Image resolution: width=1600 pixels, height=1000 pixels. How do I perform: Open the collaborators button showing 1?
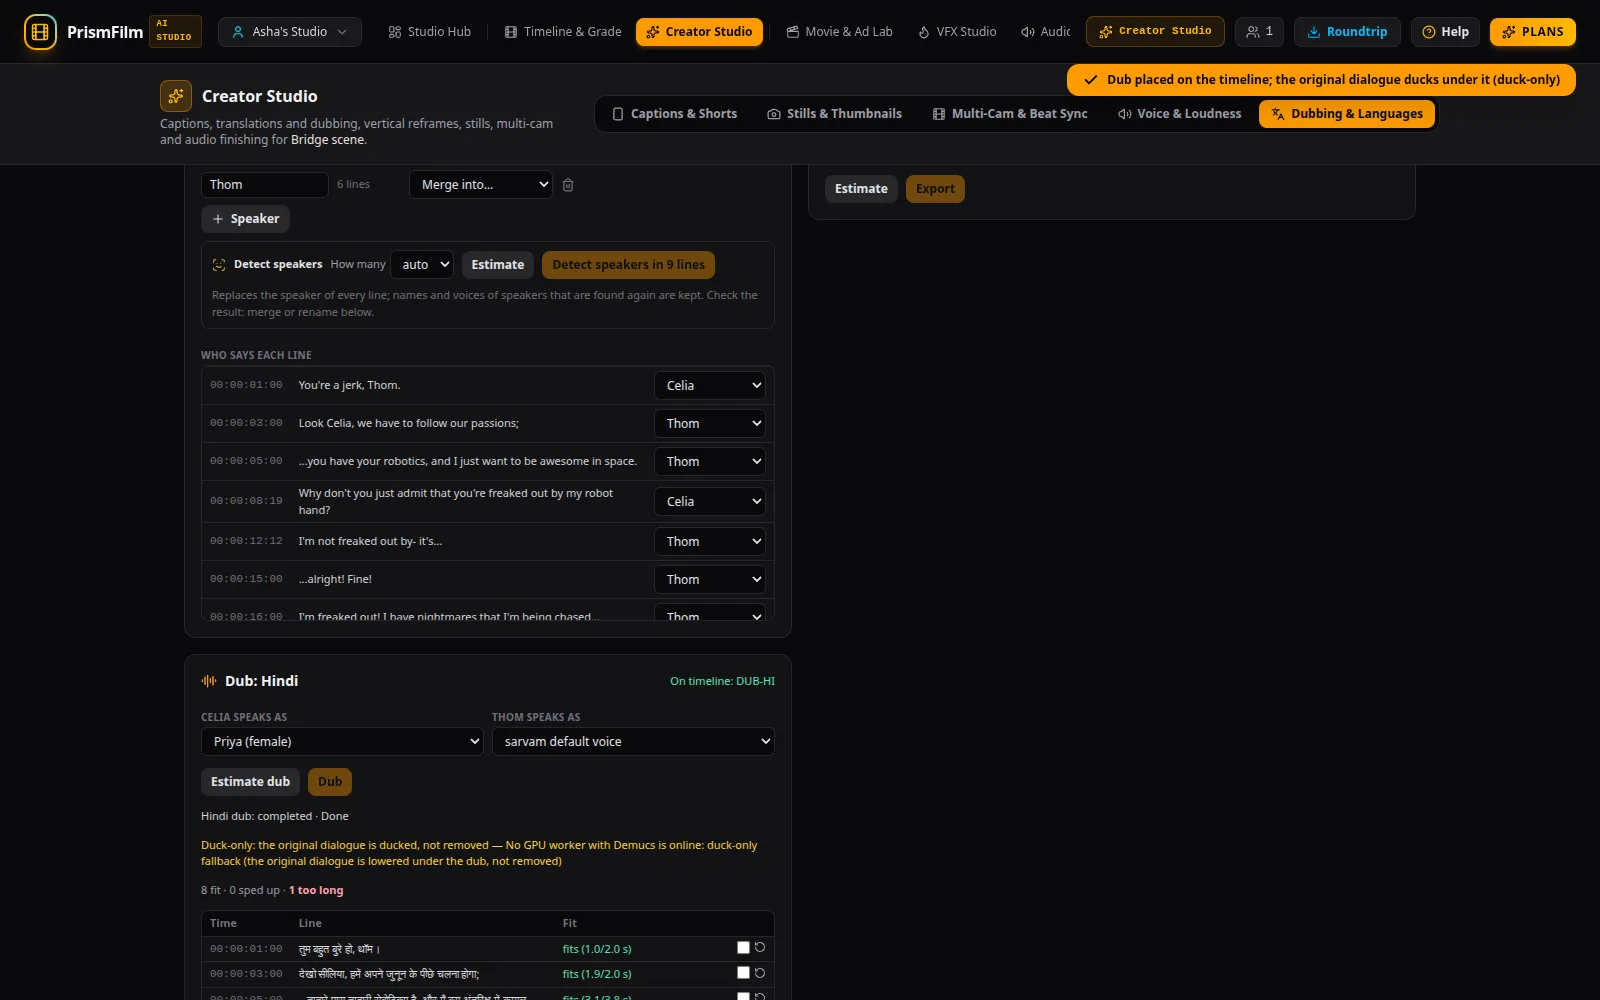pyautogui.click(x=1259, y=32)
